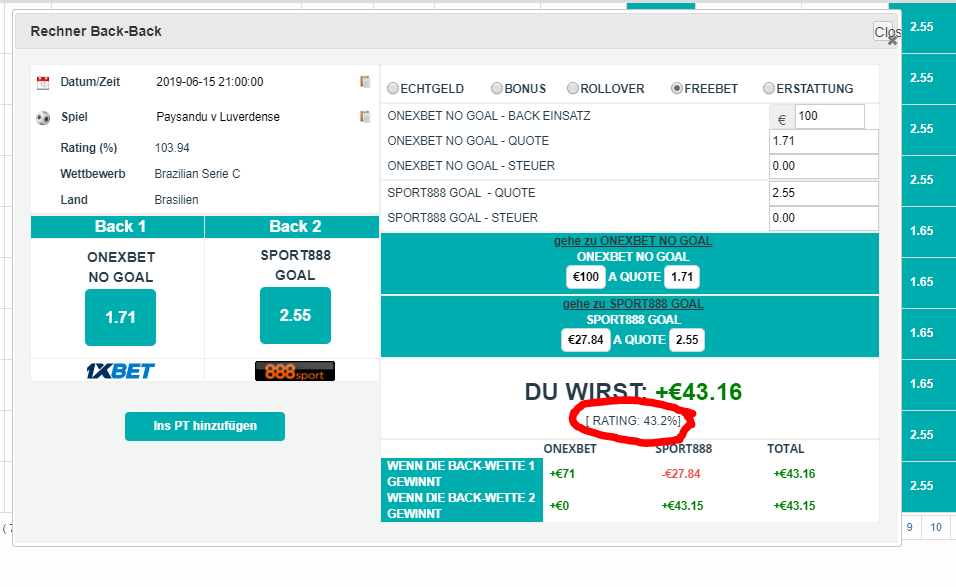Click the soccer ball icon beside Spiel
This screenshot has width=956, height=587.
click(x=43, y=117)
